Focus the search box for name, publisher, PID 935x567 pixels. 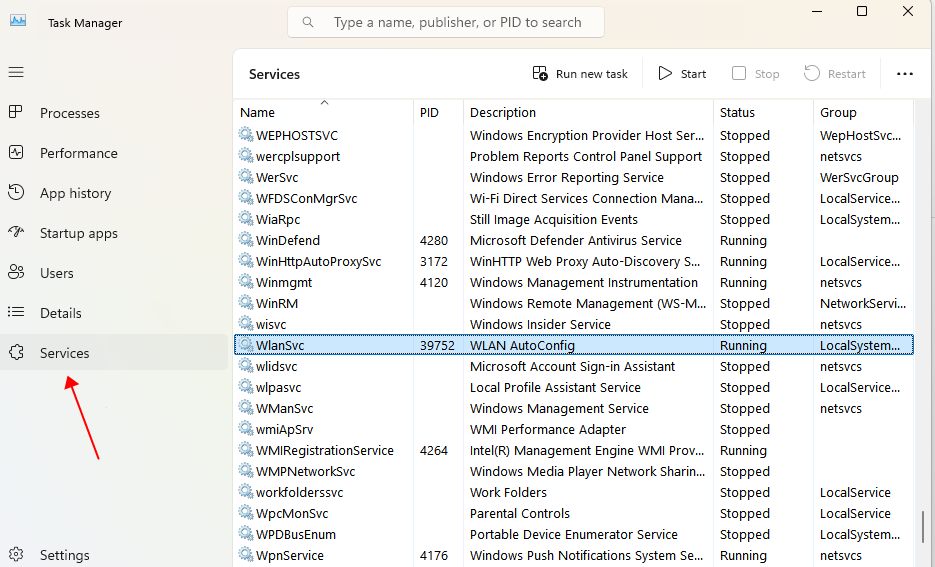(446, 22)
